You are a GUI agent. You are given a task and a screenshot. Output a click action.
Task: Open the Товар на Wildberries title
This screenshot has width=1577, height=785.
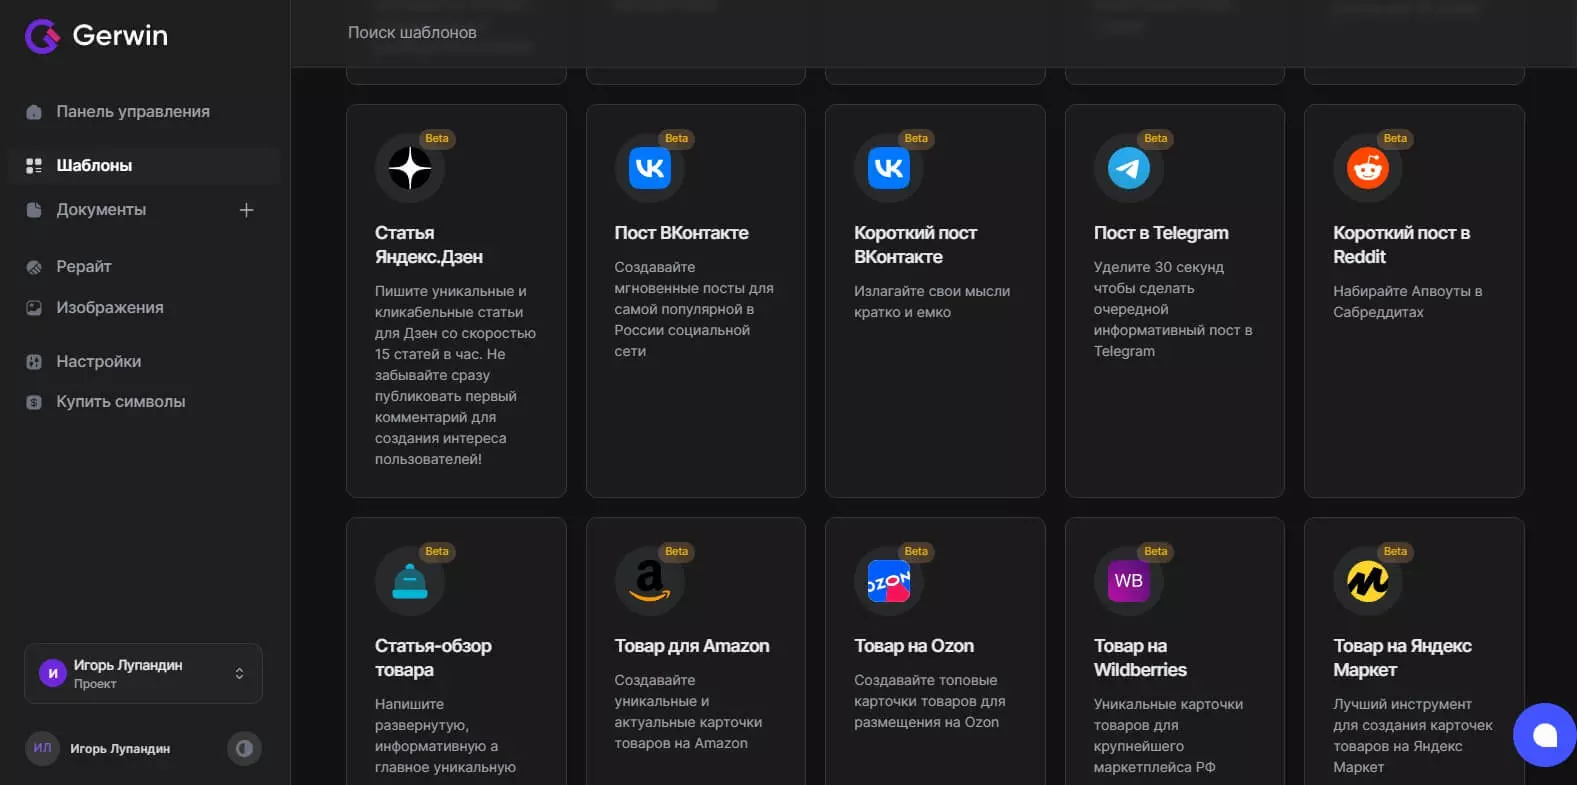click(1140, 658)
